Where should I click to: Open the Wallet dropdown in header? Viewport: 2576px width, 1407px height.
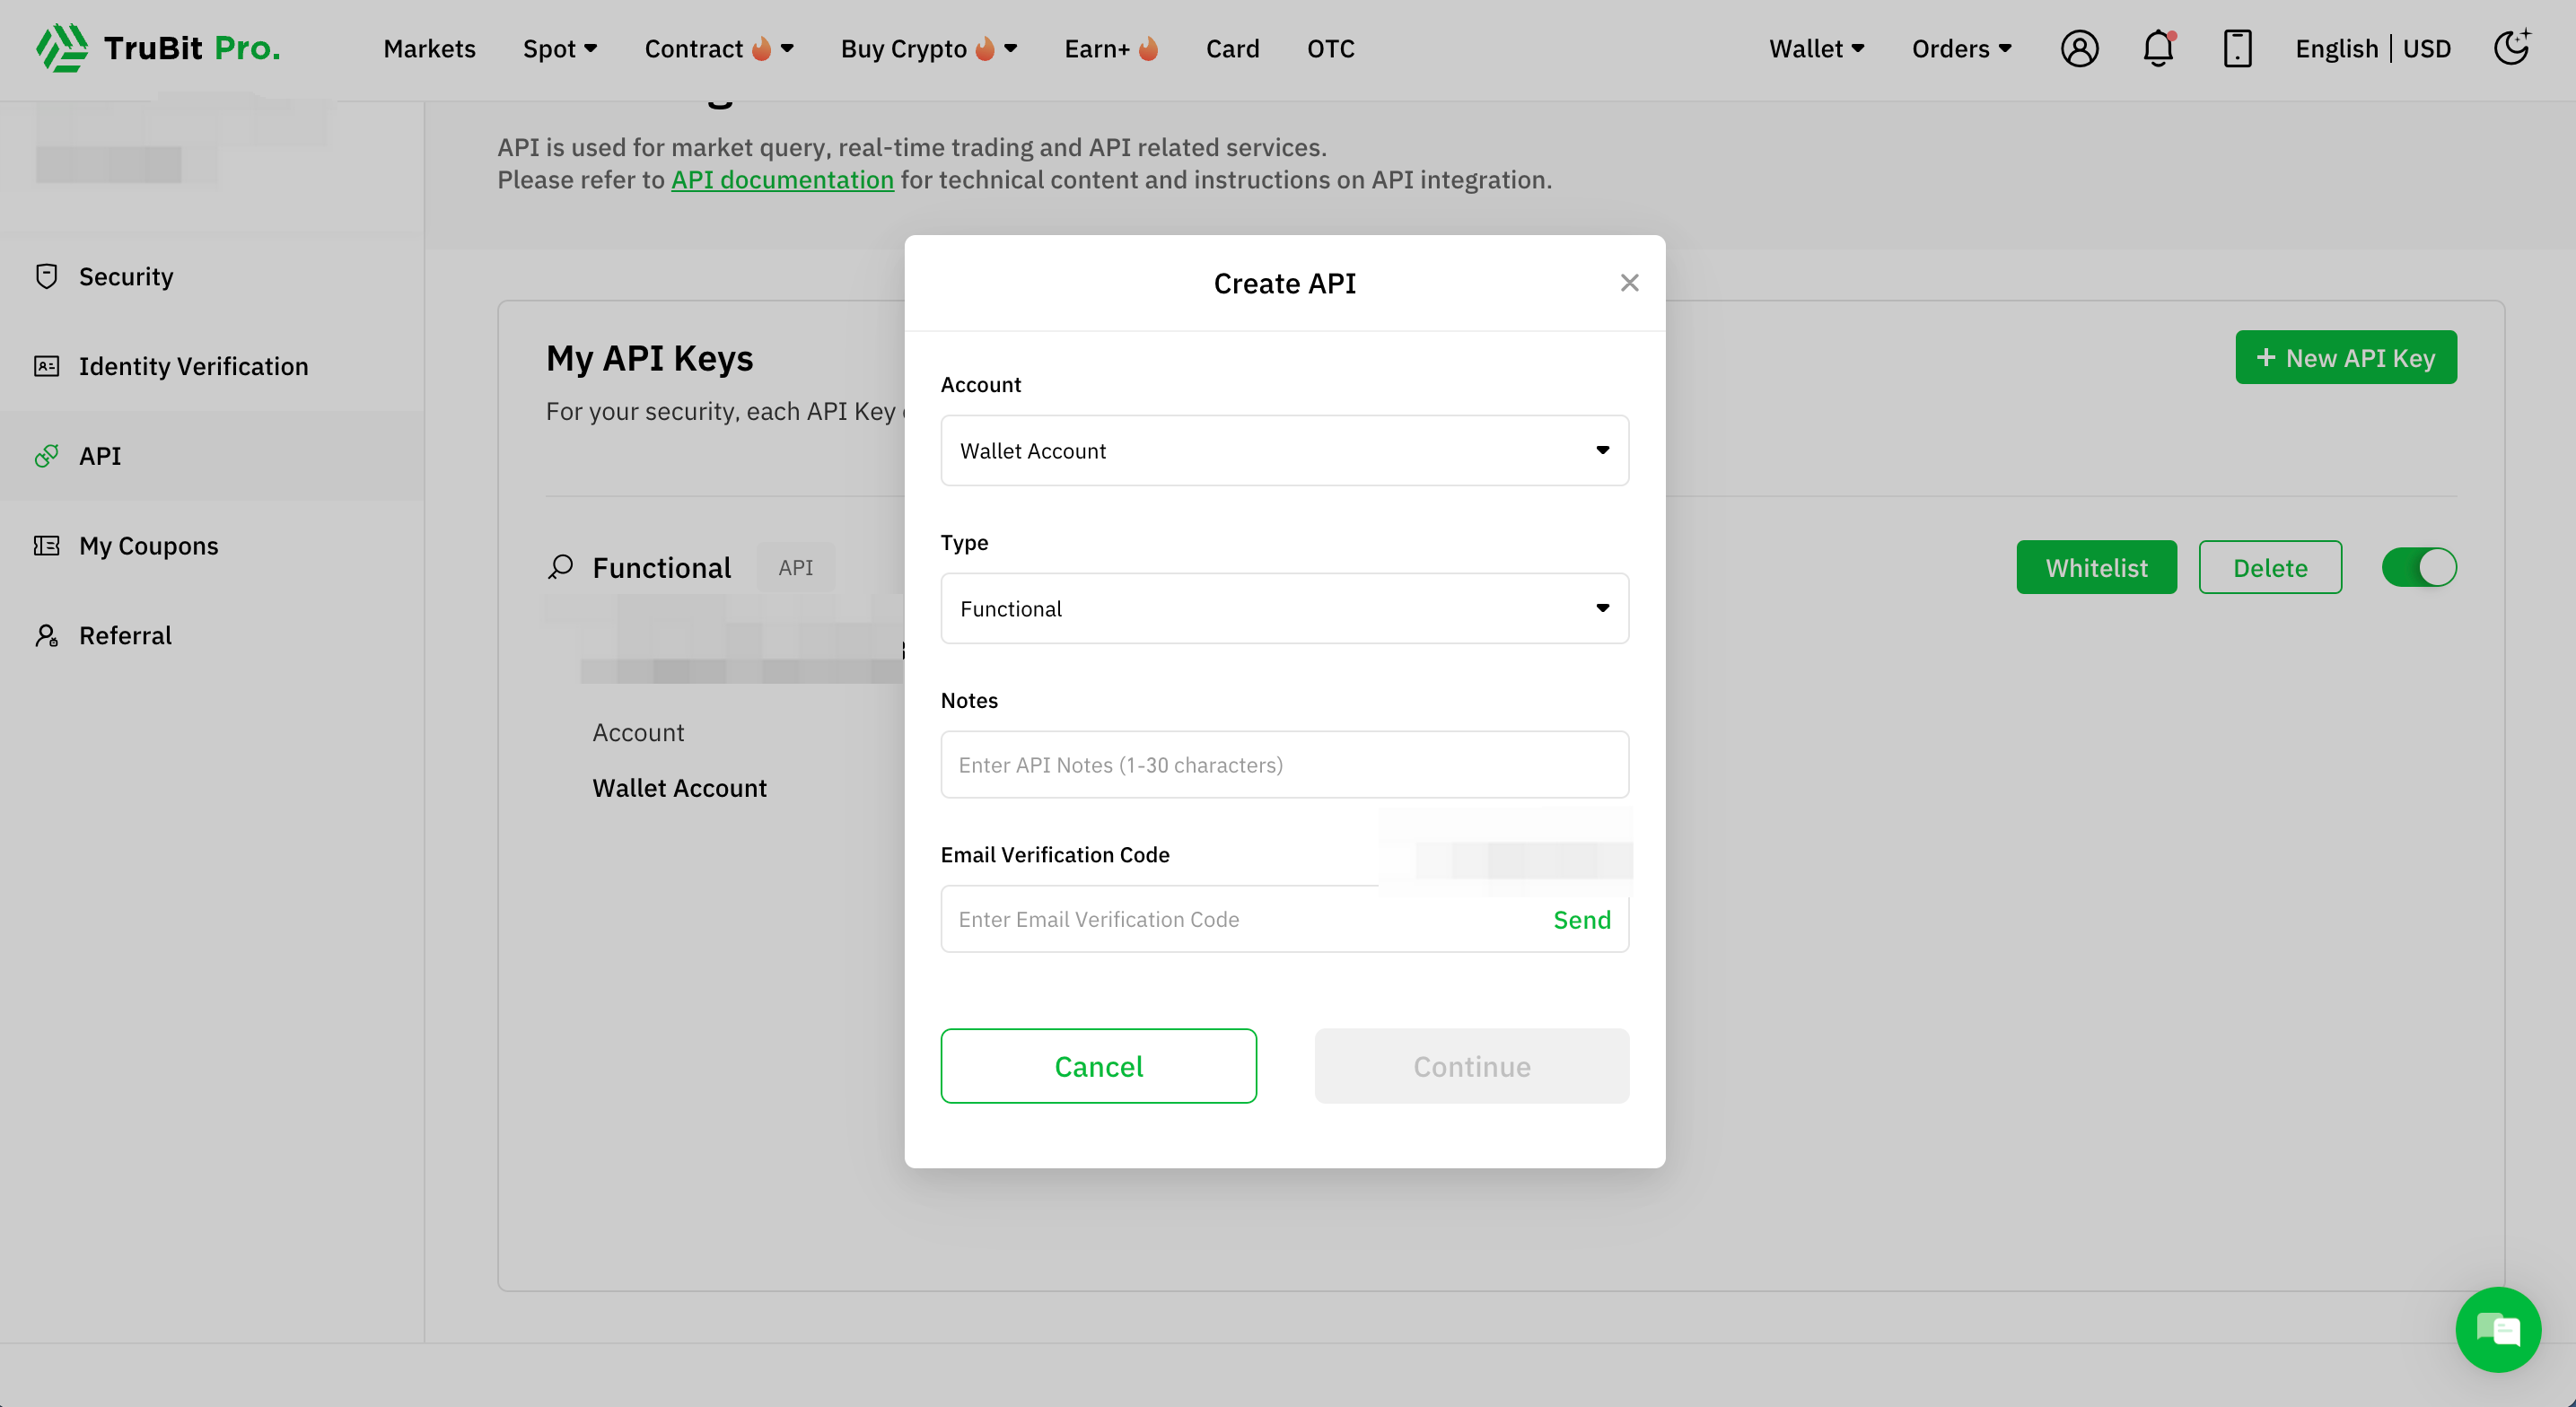click(1816, 48)
